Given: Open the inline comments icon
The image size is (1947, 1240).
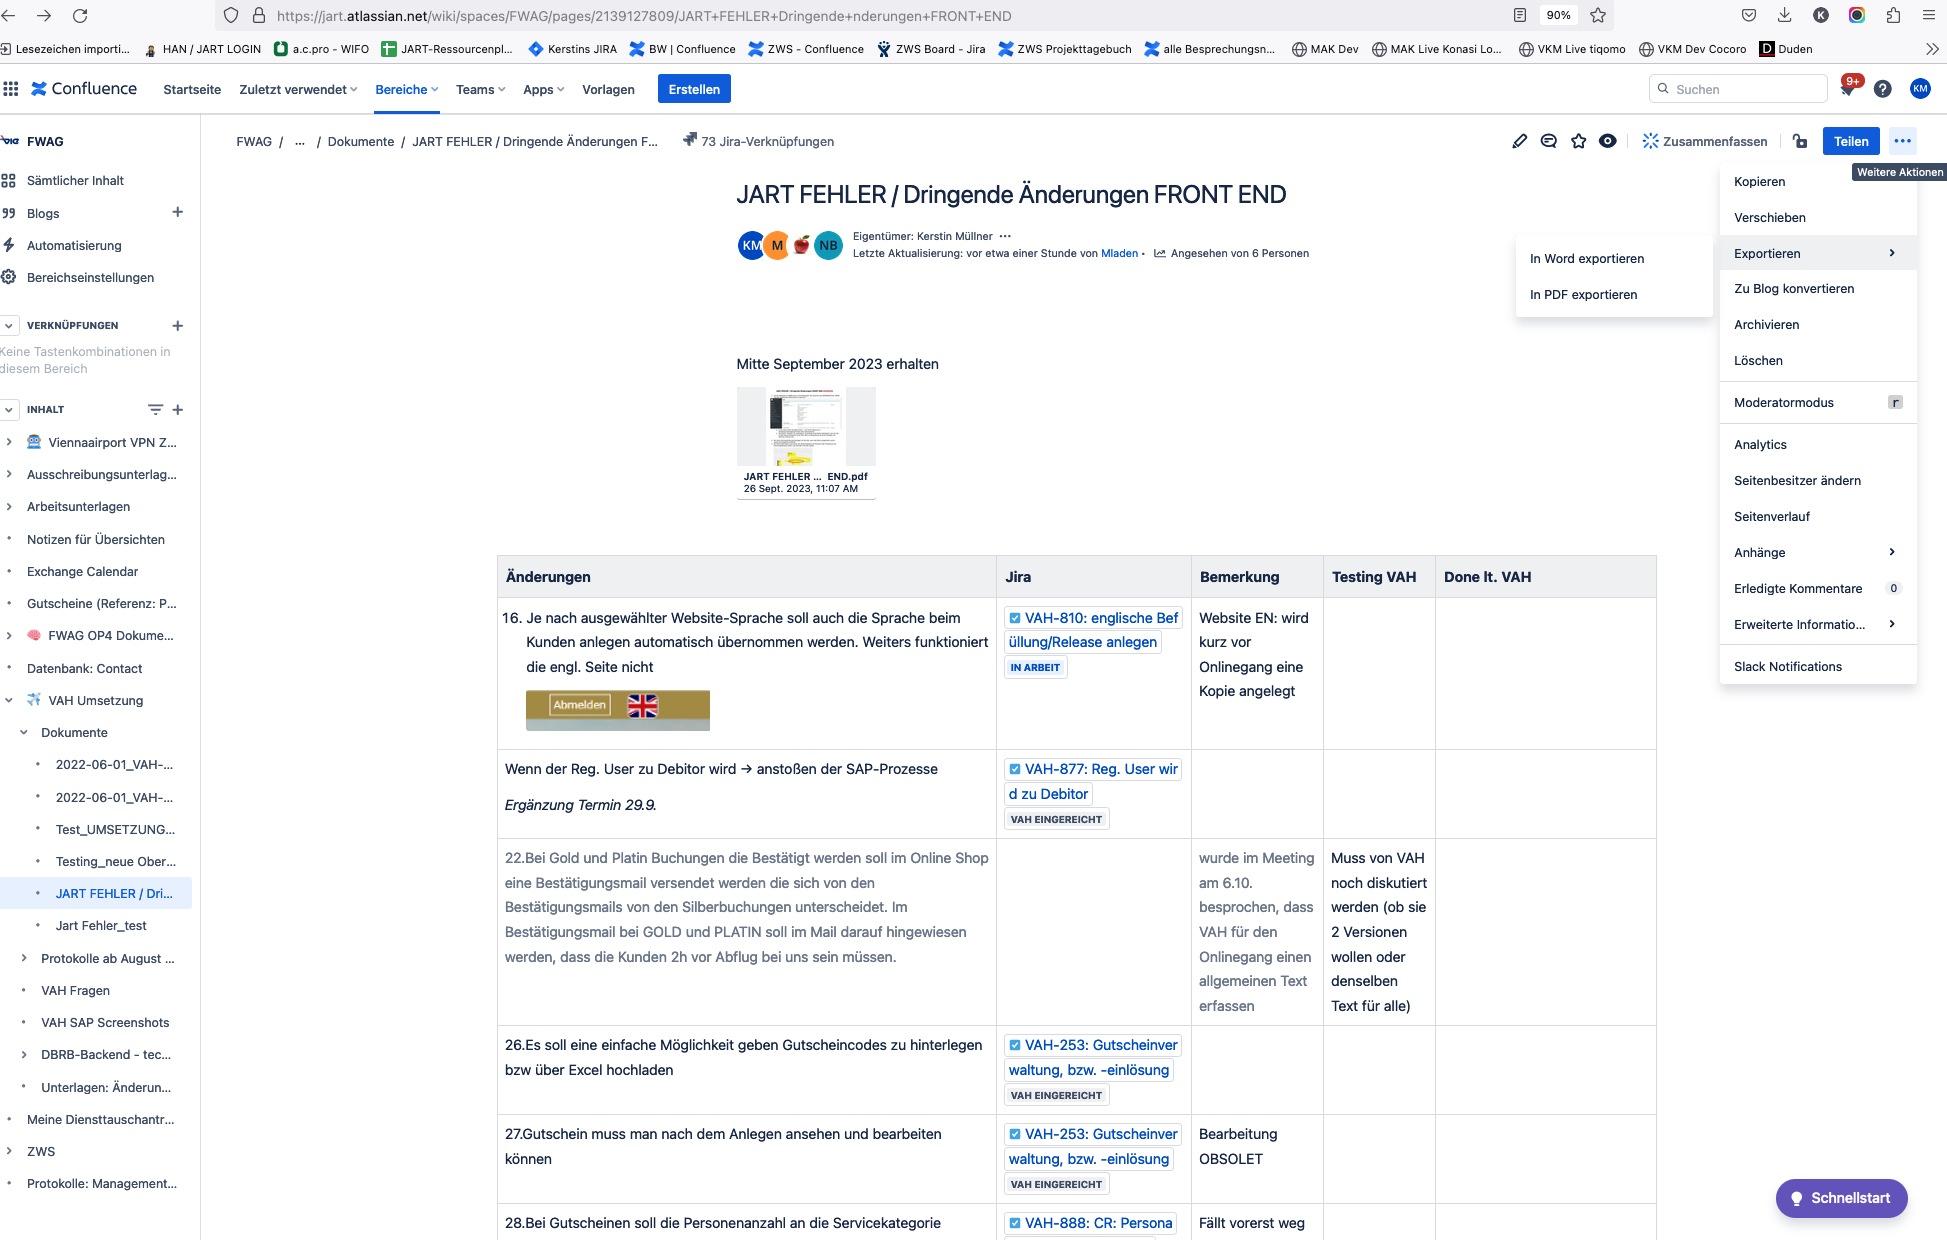Looking at the screenshot, I should click(x=1548, y=141).
